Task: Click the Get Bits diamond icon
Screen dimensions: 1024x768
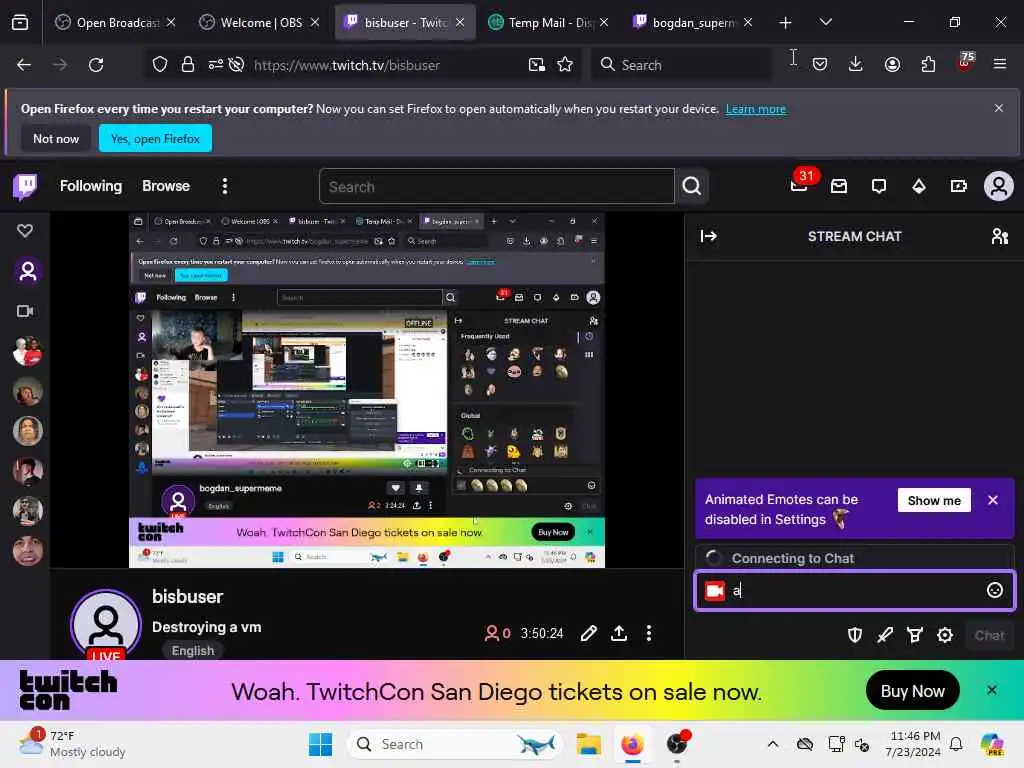Action: (919, 187)
